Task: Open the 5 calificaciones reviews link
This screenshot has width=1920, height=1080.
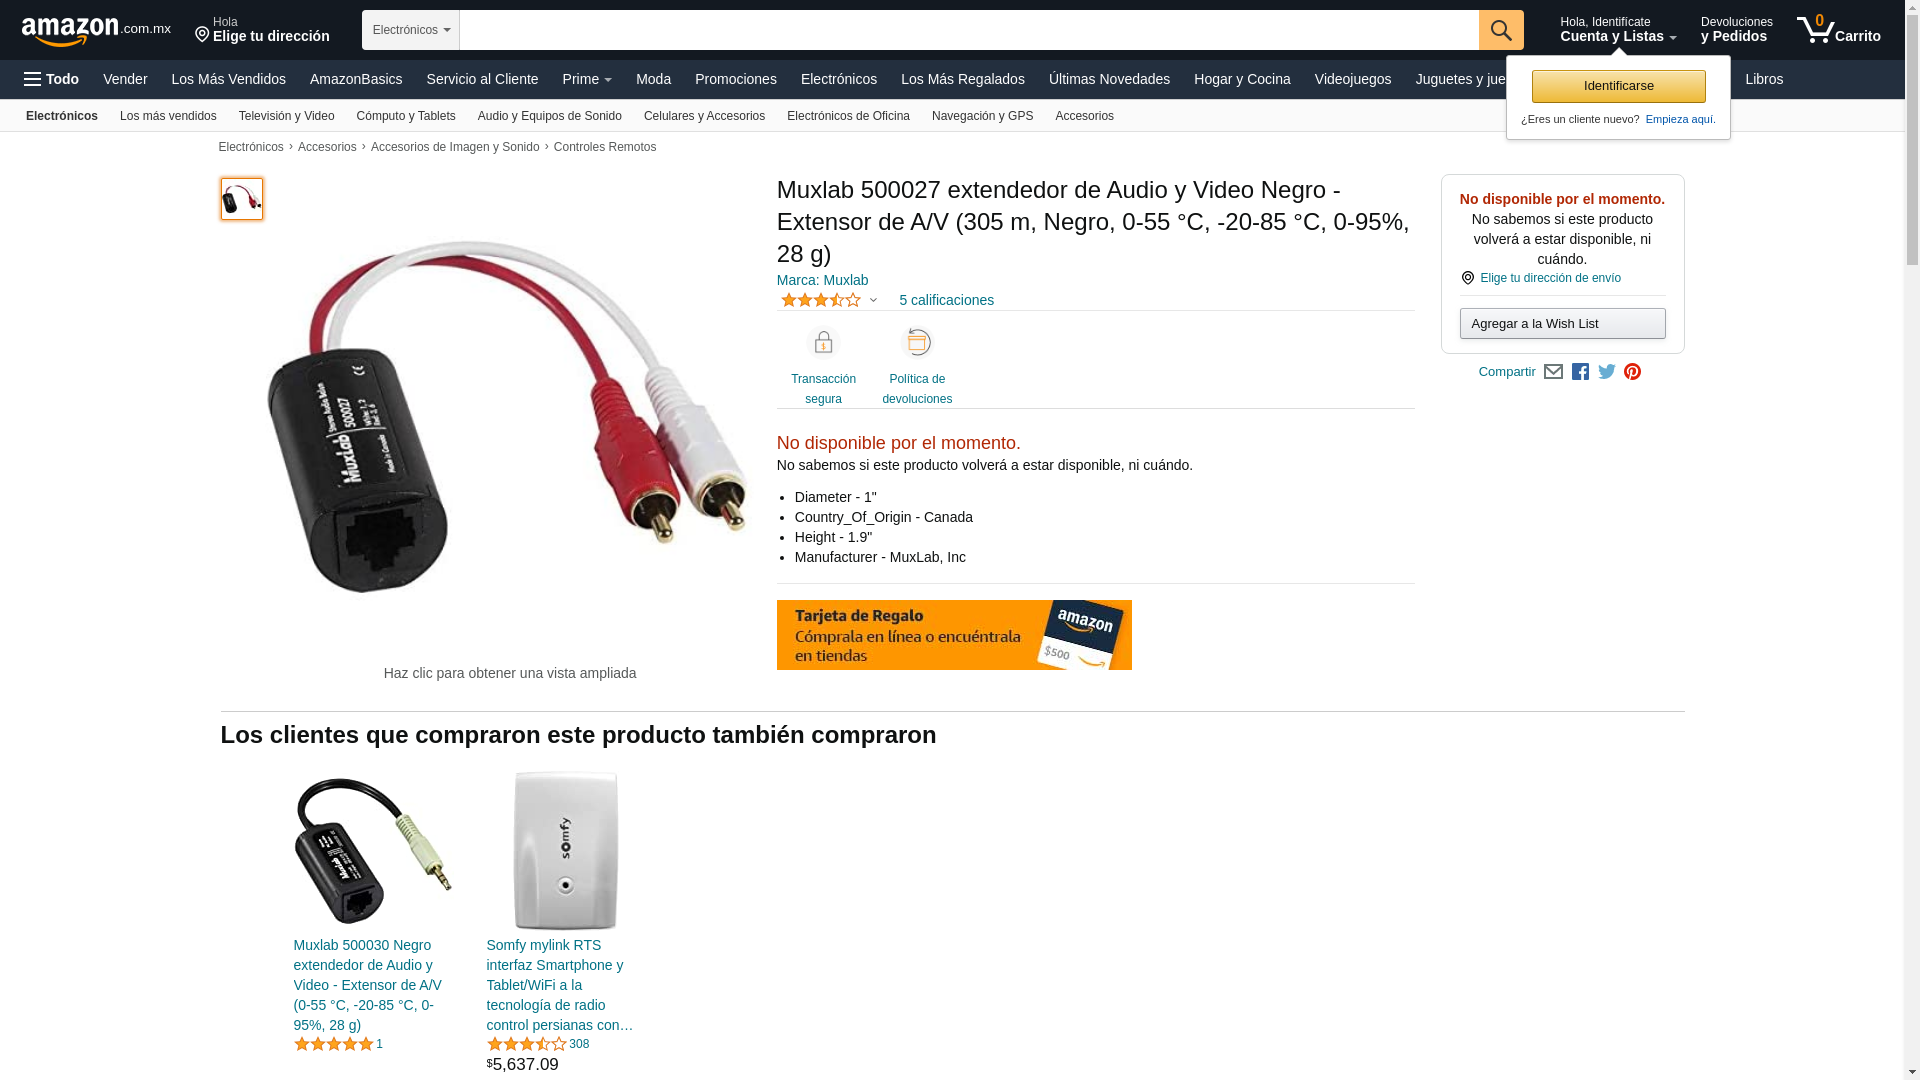Action: [x=946, y=300]
